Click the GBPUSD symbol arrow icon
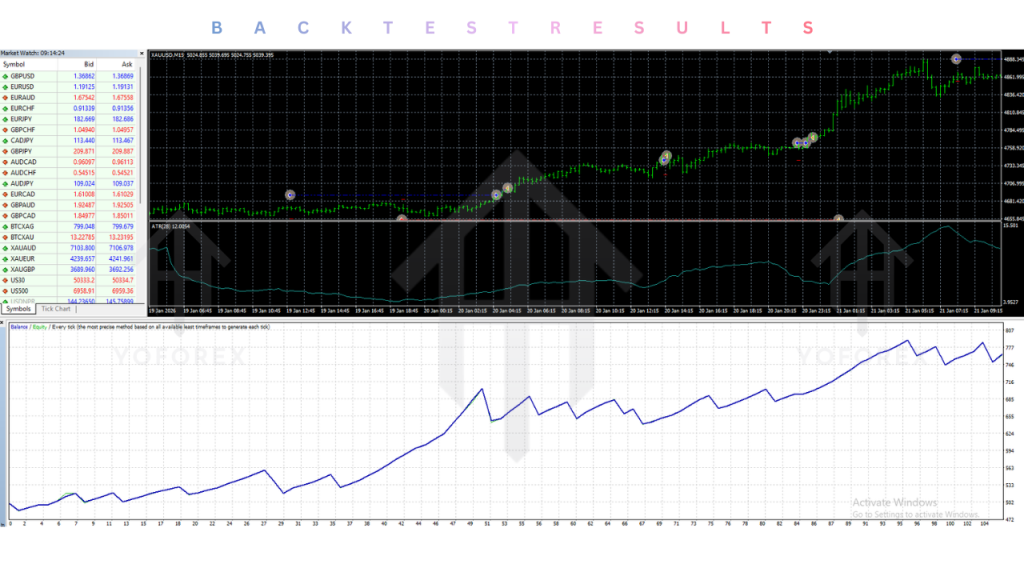The height and width of the screenshot is (576, 1024). tap(6, 76)
